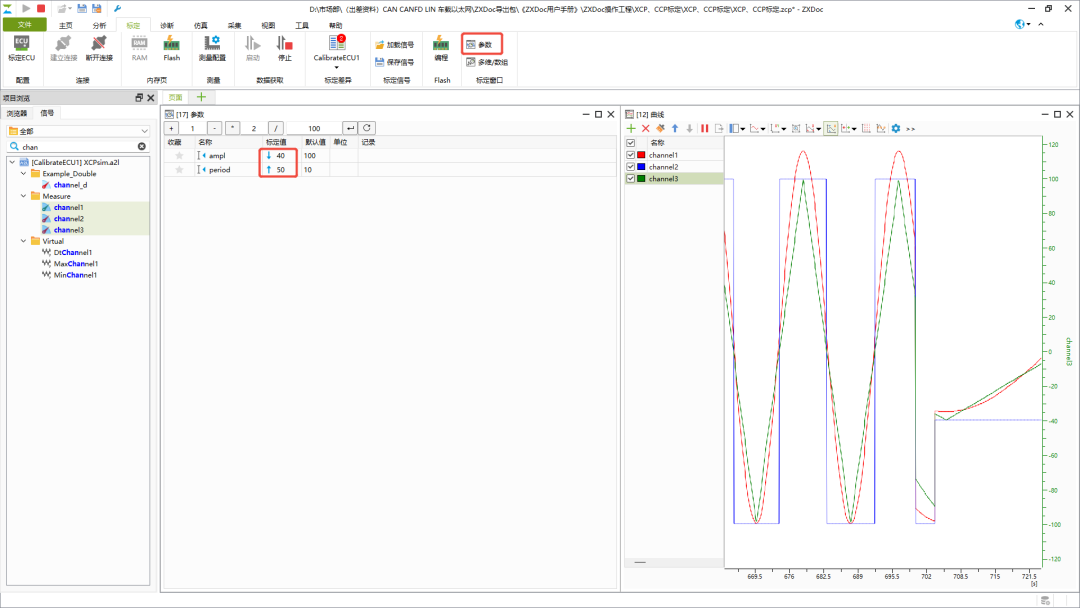The image size is (1080, 608).
Task: Uncheck the channel1 checkbox
Action: 630,156
